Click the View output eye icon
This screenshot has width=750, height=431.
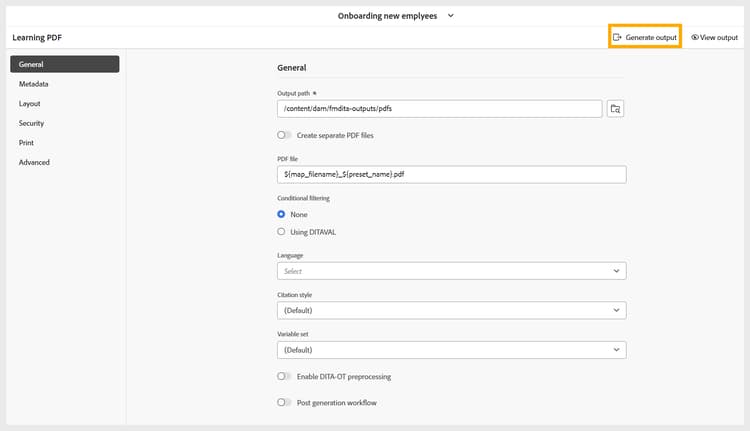(695, 37)
